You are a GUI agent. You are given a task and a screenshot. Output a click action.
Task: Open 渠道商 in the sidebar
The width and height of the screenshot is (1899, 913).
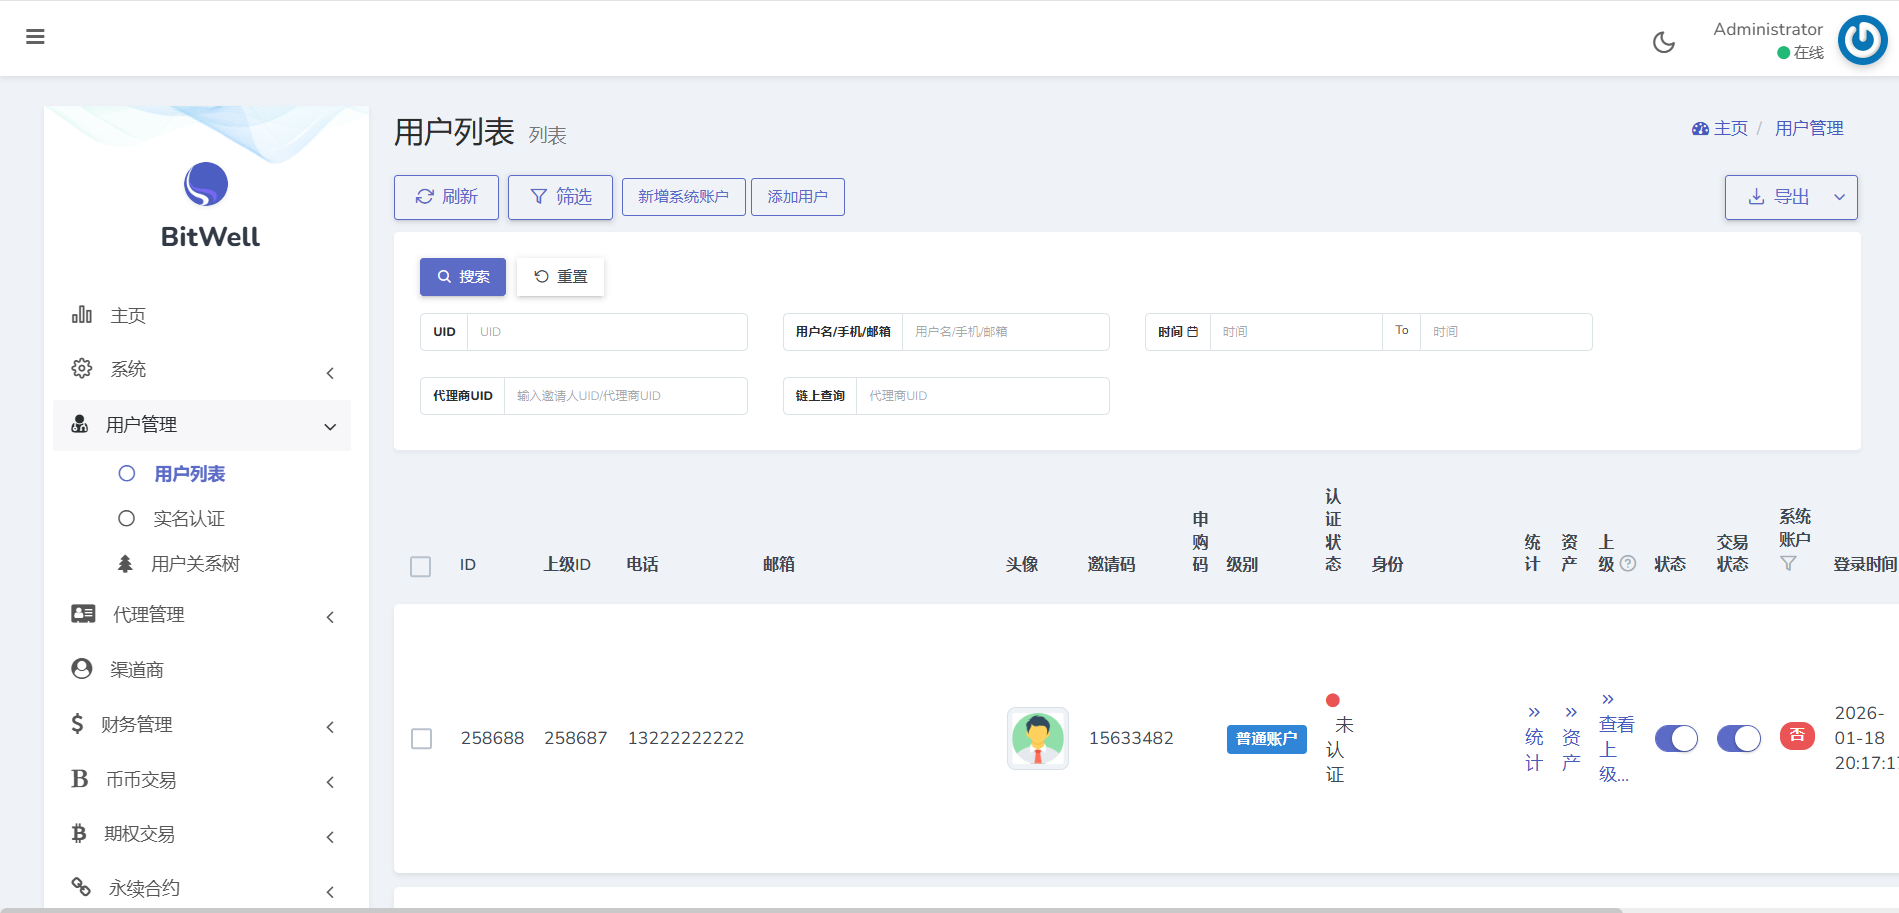point(137,670)
